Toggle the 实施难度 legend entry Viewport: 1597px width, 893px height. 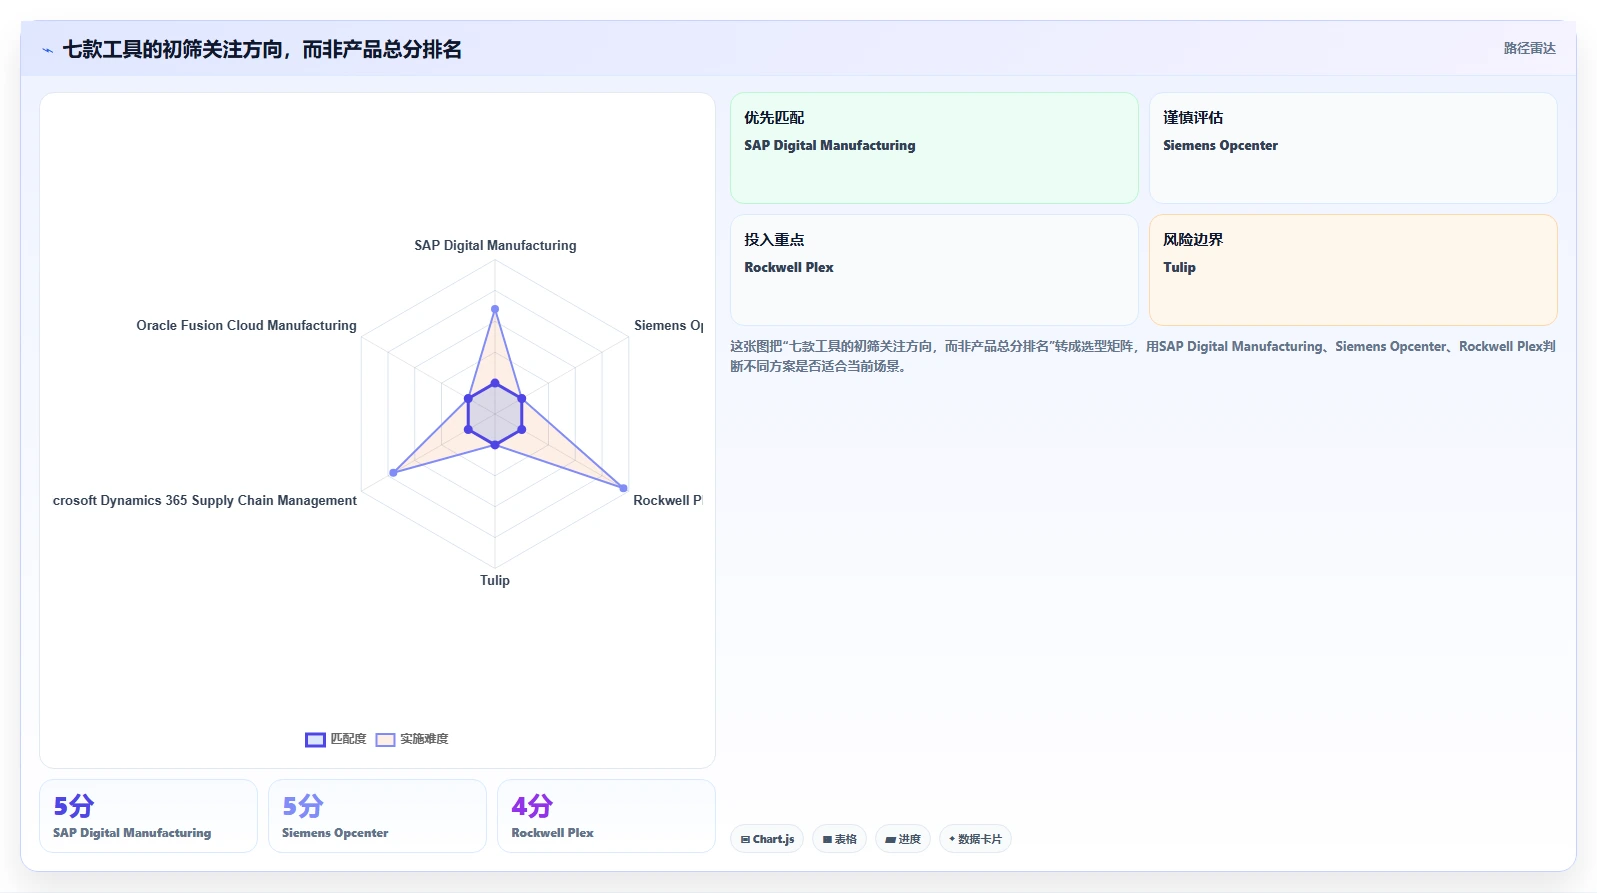click(x=412, y=739)
